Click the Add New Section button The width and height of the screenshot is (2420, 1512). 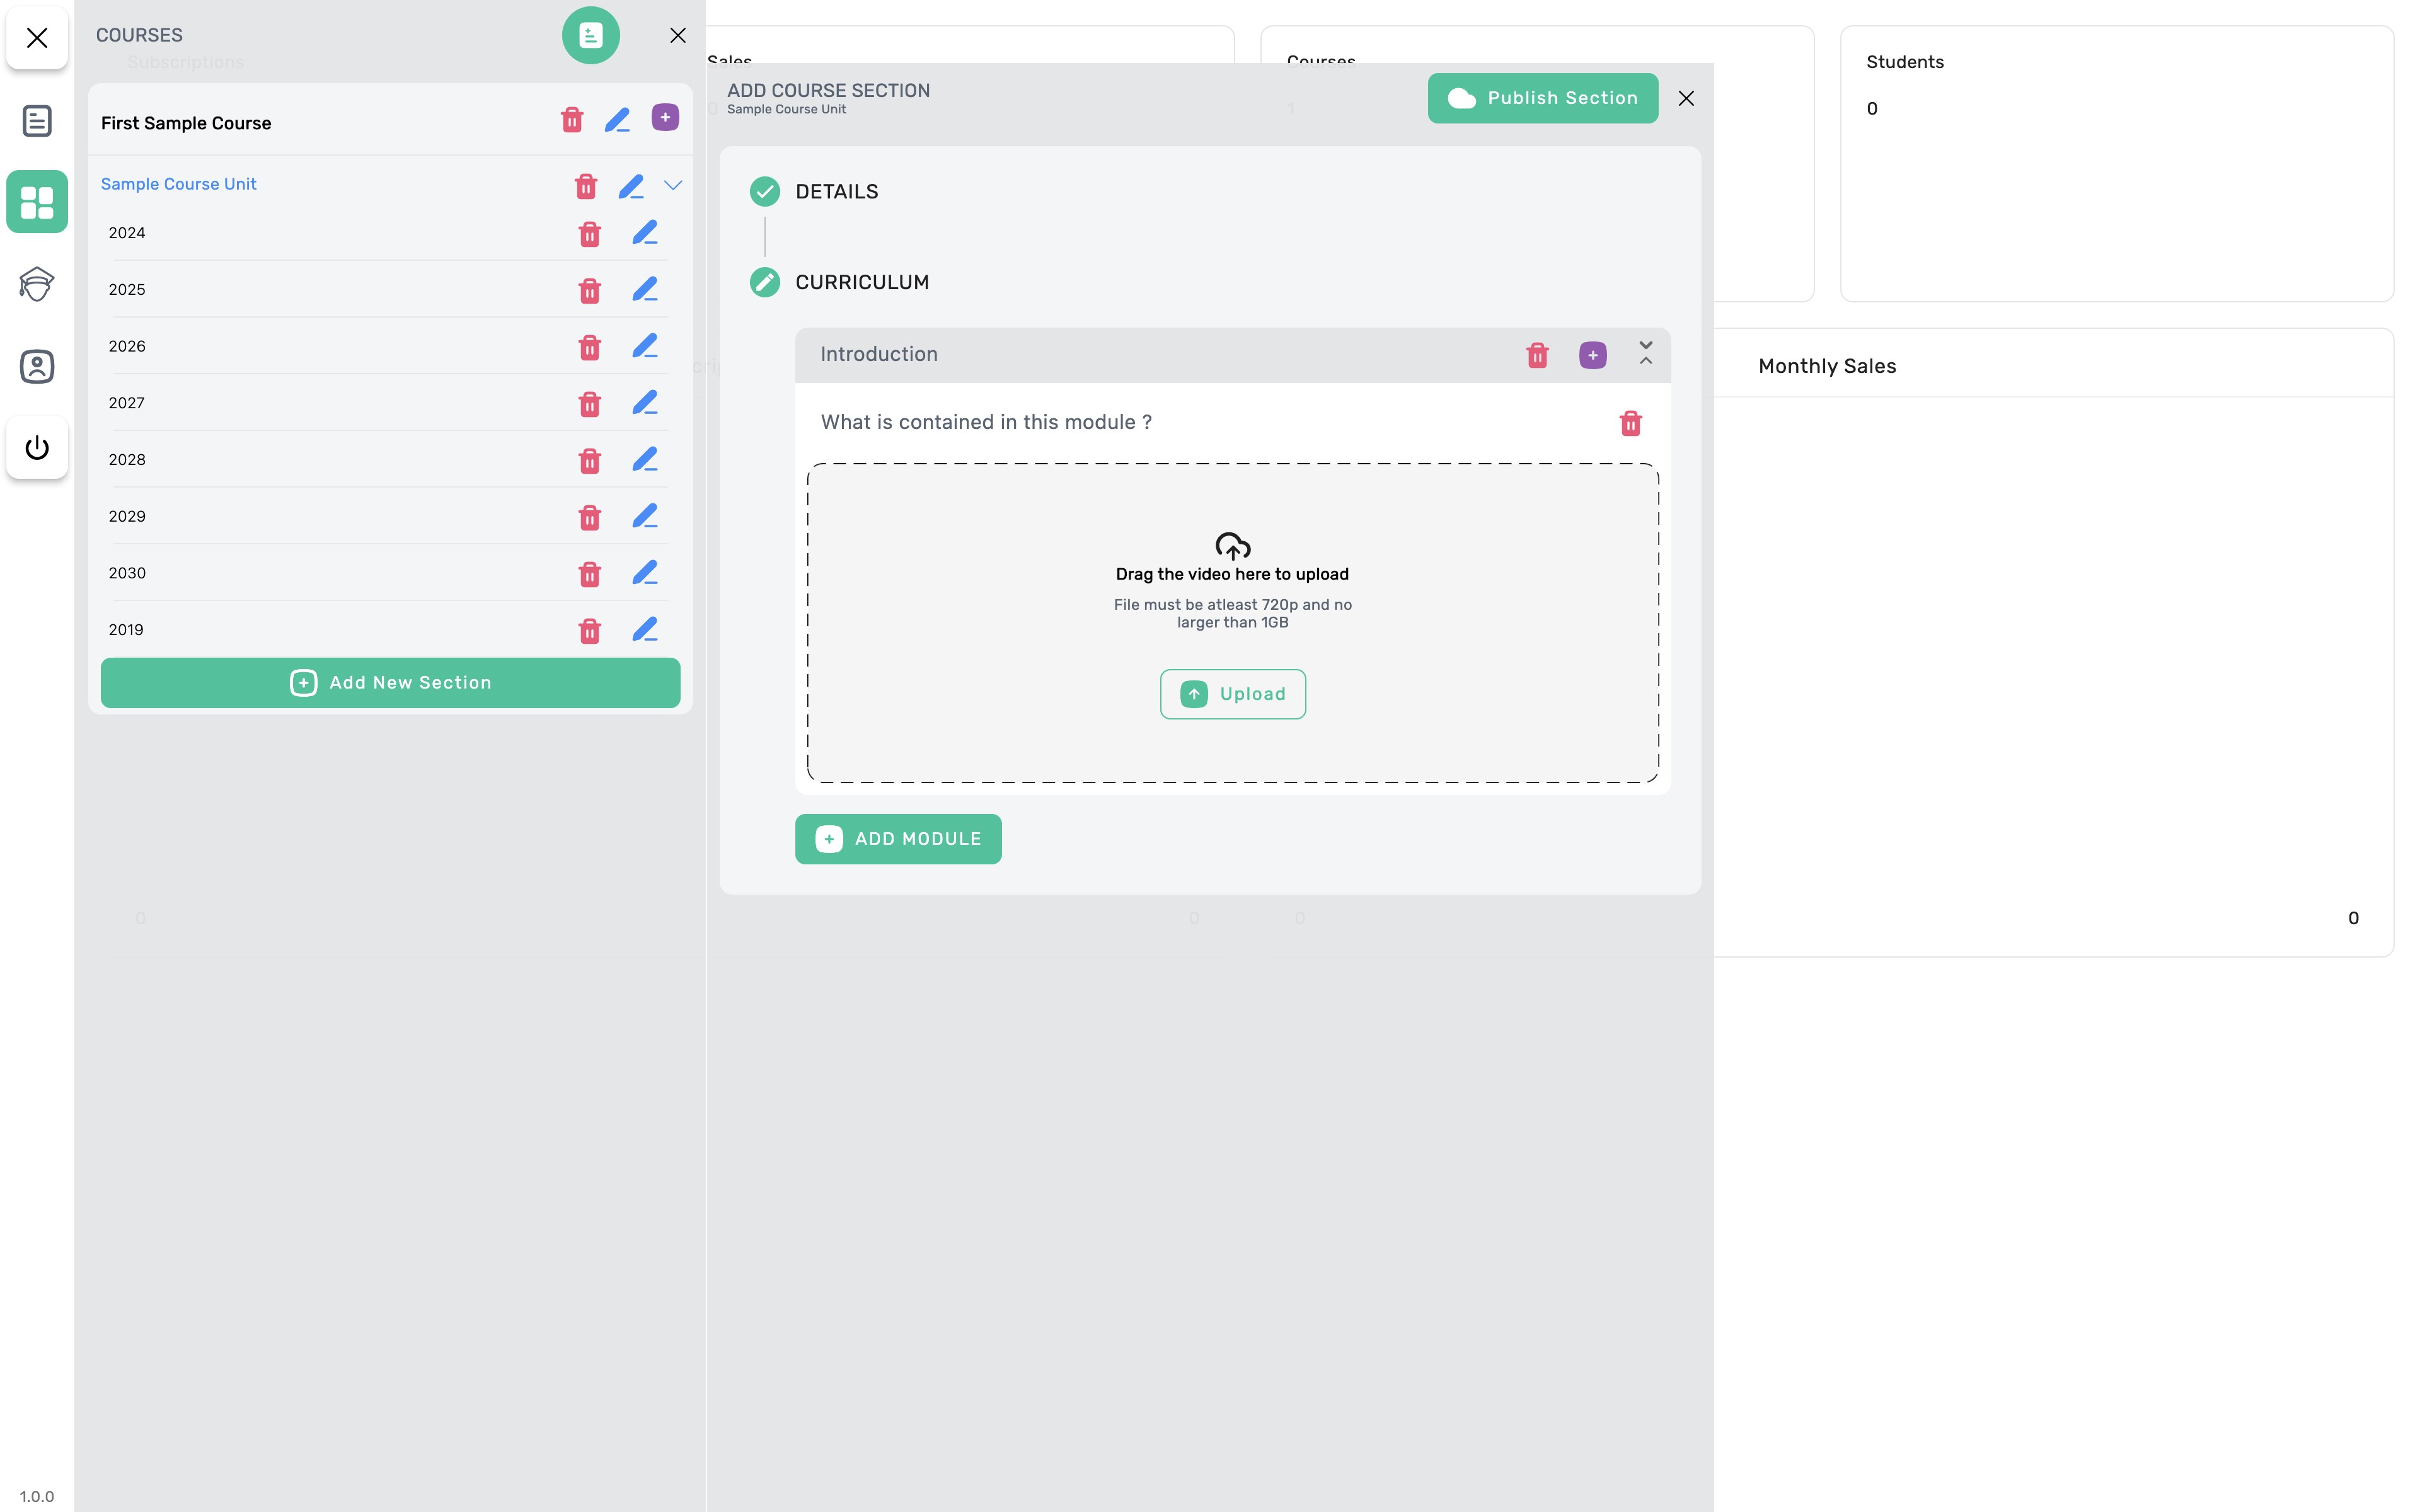390,683
